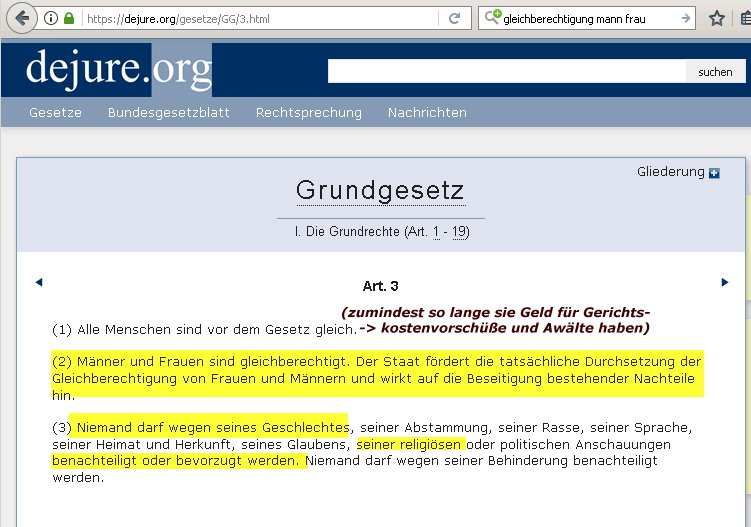751x527 pixels.
Task: Click the Grundgesetz title link
Action: 380,190
